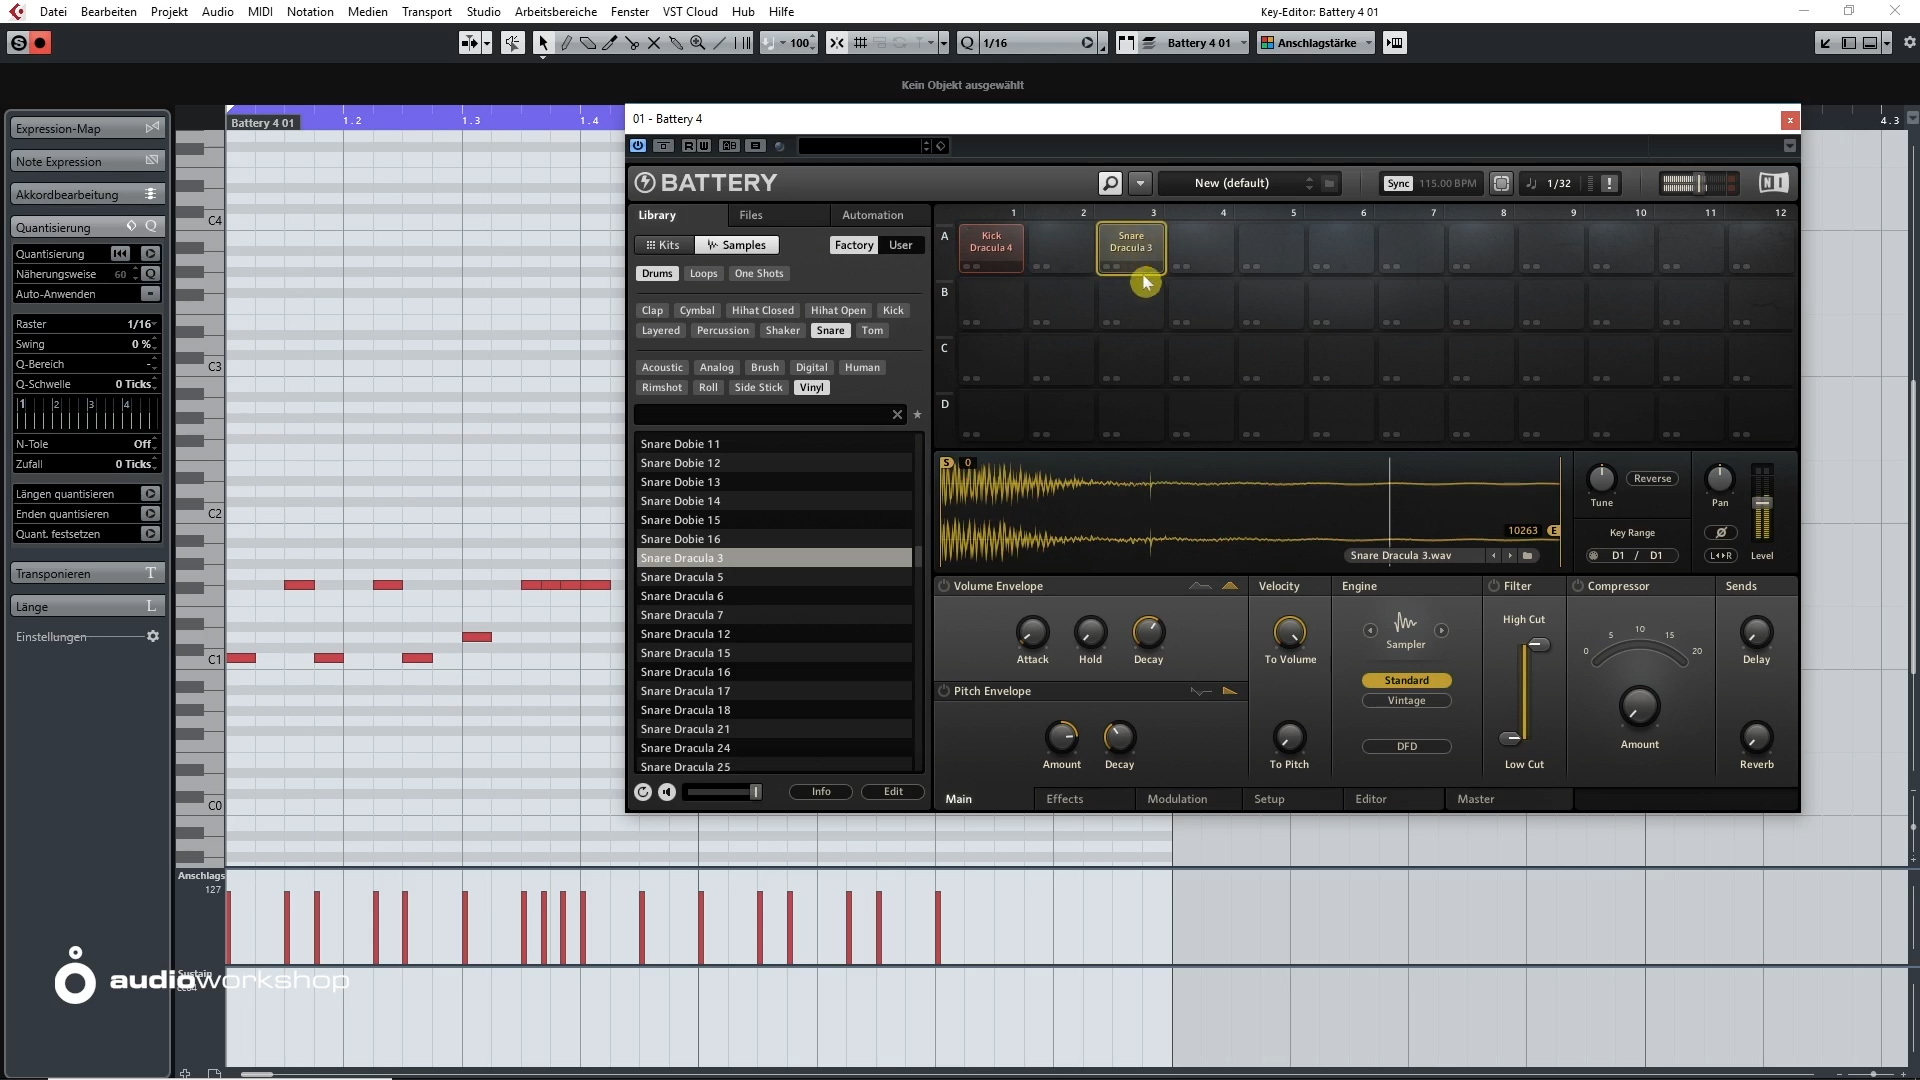This screenshot has width=1920, height=1080.
Task: Select the Kick sample type tag
Action: [893, 311]
